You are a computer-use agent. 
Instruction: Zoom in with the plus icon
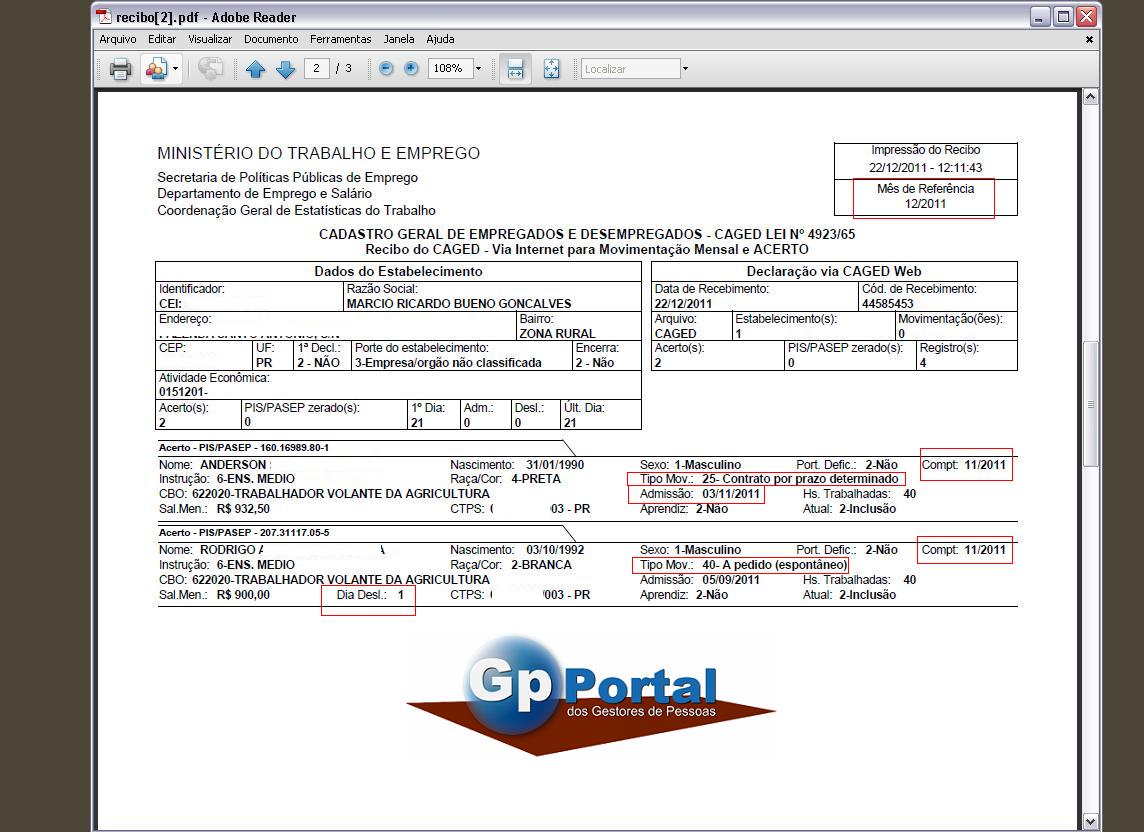point(409,68)
